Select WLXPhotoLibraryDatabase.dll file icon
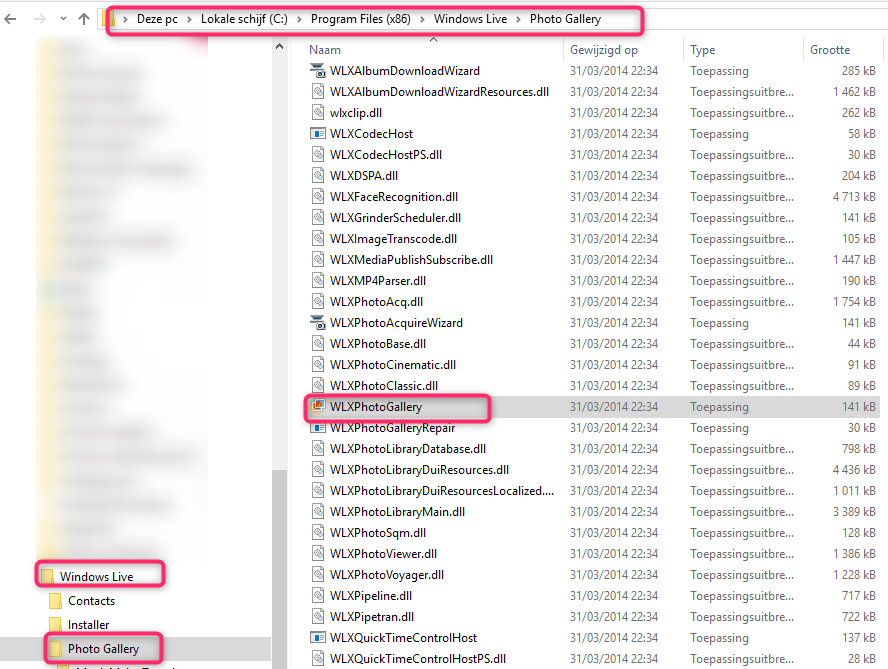Image resolution: width=888 pixels, height=669 pixels. [318, 449]
